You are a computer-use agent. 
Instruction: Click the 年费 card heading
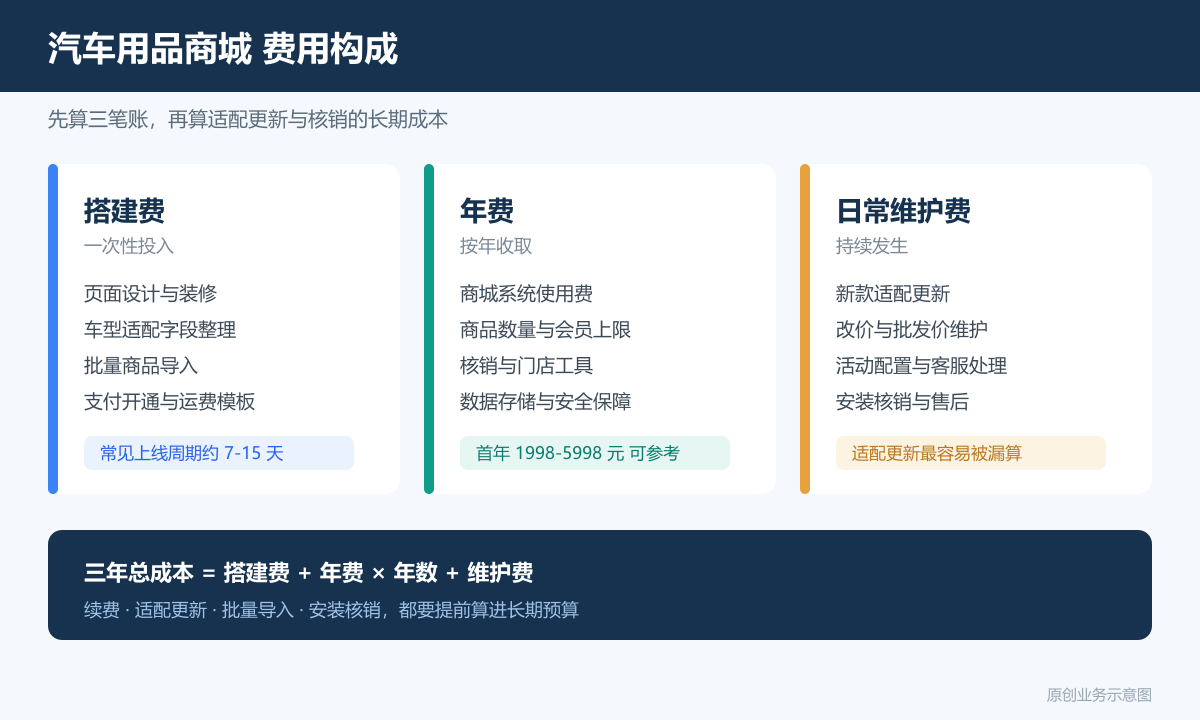point(487,211)
